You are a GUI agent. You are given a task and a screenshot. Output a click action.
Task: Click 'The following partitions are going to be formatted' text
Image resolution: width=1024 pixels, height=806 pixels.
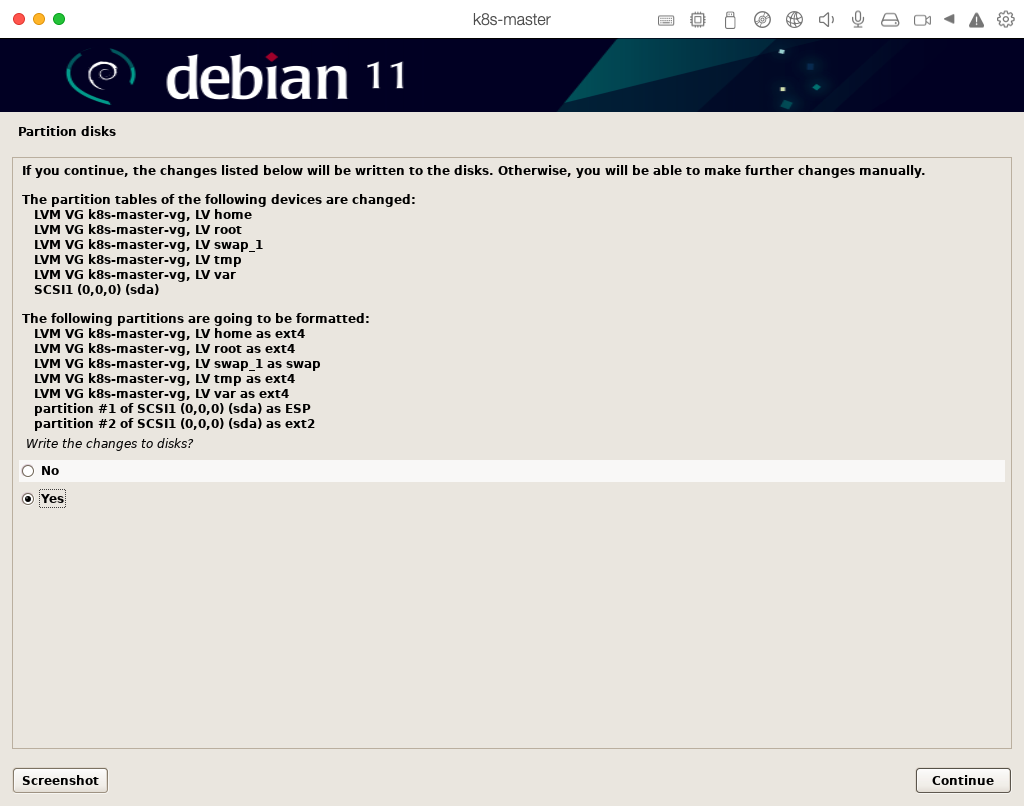[x=196, y=319]
